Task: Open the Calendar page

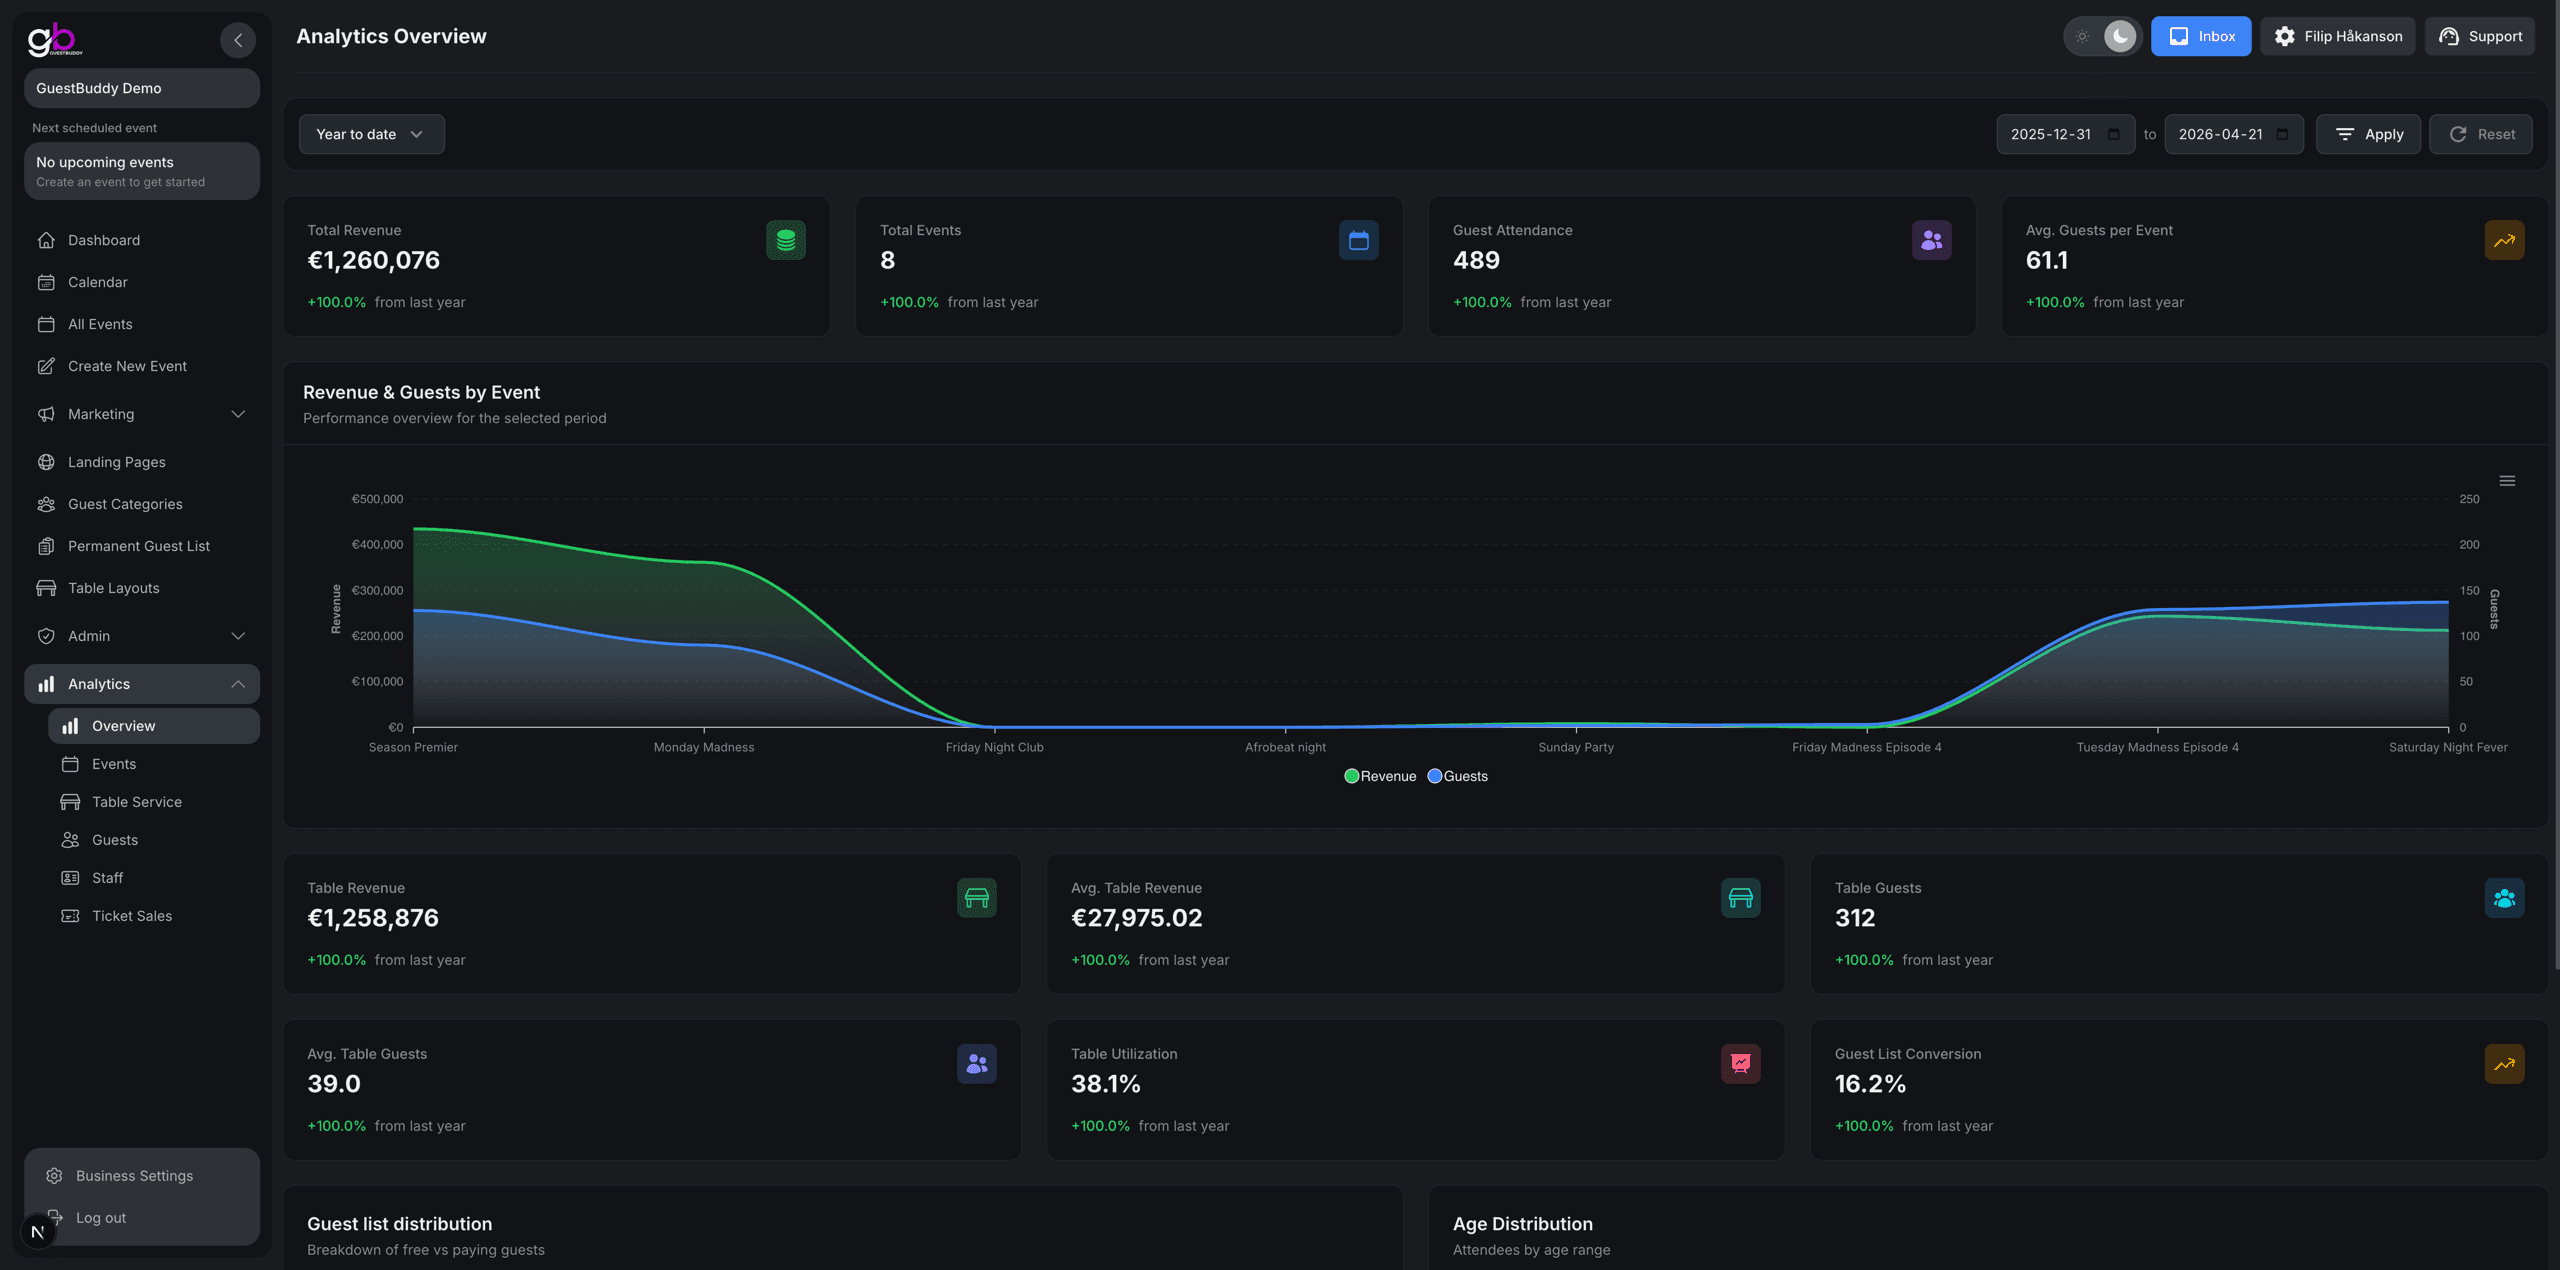Action: pyautogui.click(x=141, y=282)
